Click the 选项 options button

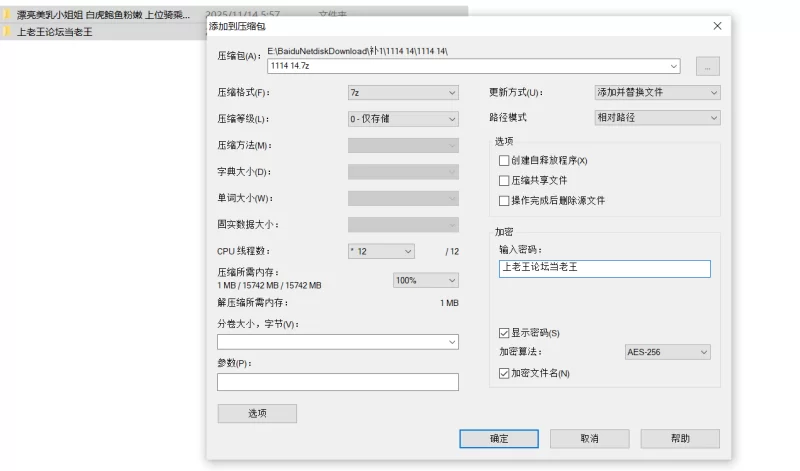257,413
